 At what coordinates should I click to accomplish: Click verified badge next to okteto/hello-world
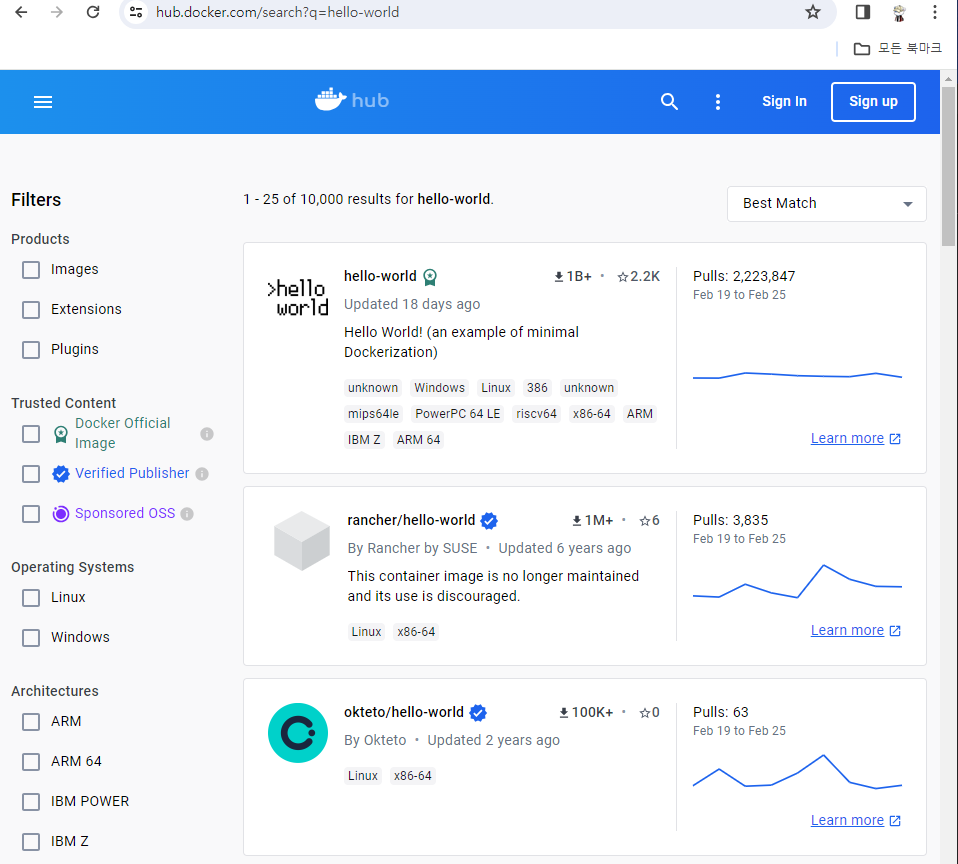click(x=478, y=712)
